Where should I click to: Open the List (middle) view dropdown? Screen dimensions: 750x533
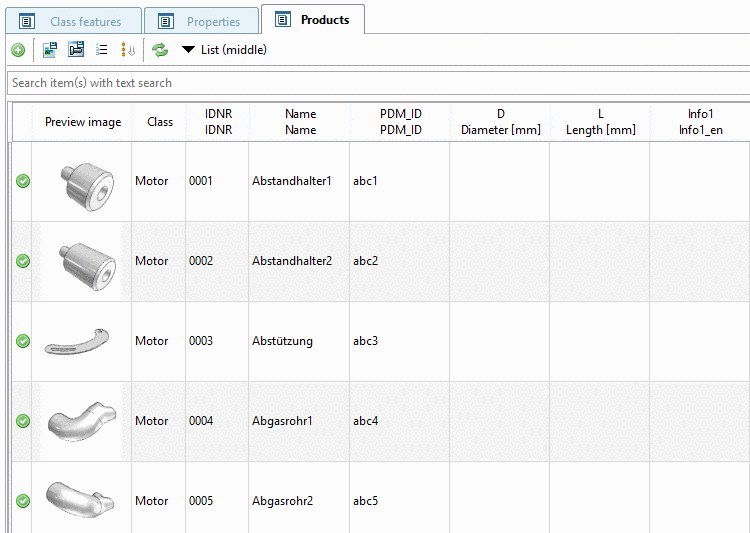tap(224, 50)
